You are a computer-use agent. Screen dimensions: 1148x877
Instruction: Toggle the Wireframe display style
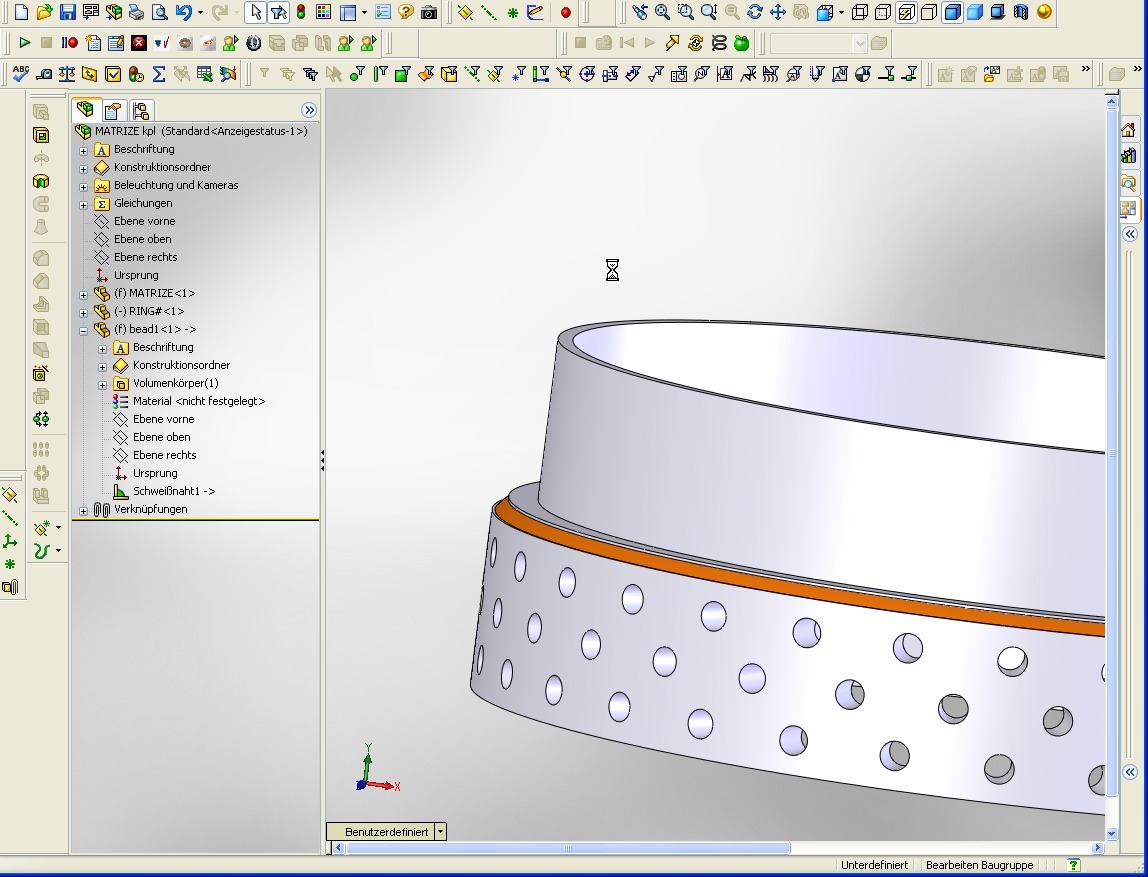pos(859,13)
